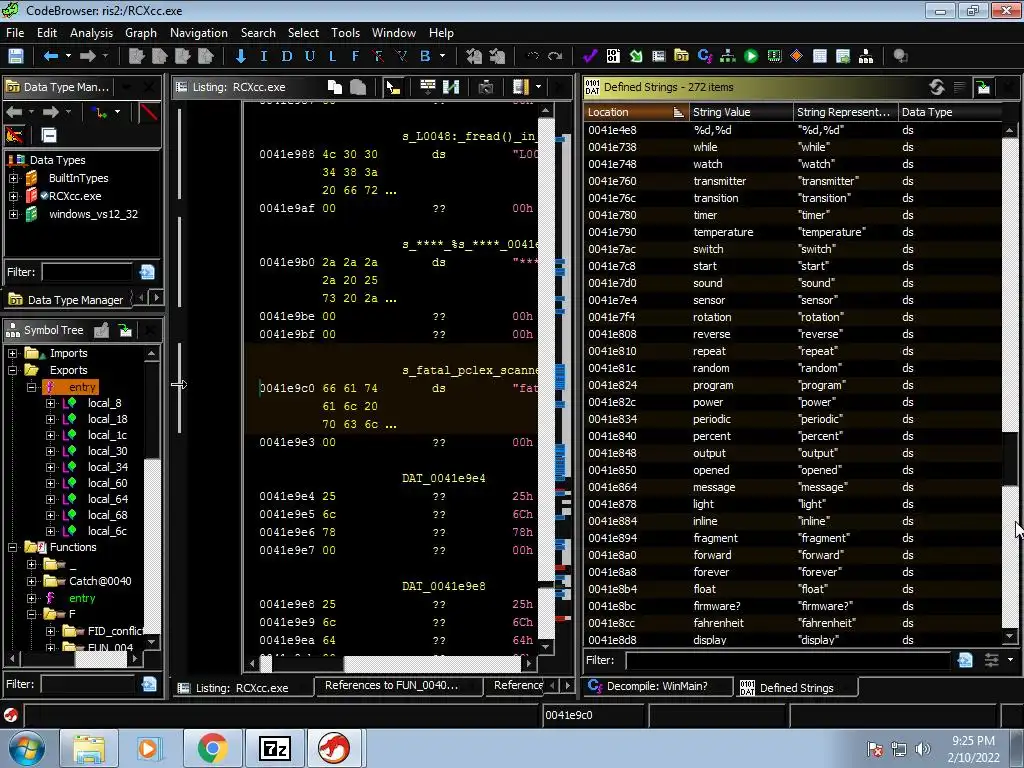Jump to next Label with the L icon
The height and width of the screenshot is (768, 1024).
click(x=332, y=56)
